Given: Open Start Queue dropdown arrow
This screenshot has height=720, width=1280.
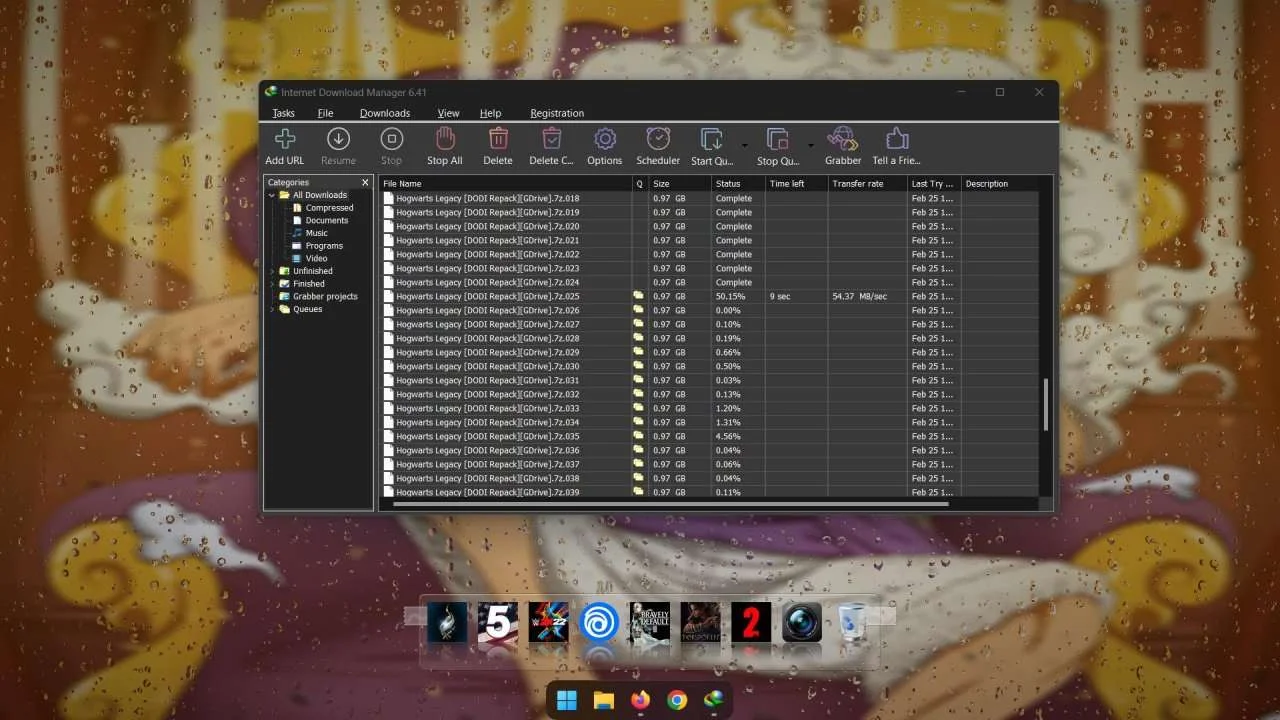Looking at the screenshot, I should pyautogui.click(x=744, y=145).
